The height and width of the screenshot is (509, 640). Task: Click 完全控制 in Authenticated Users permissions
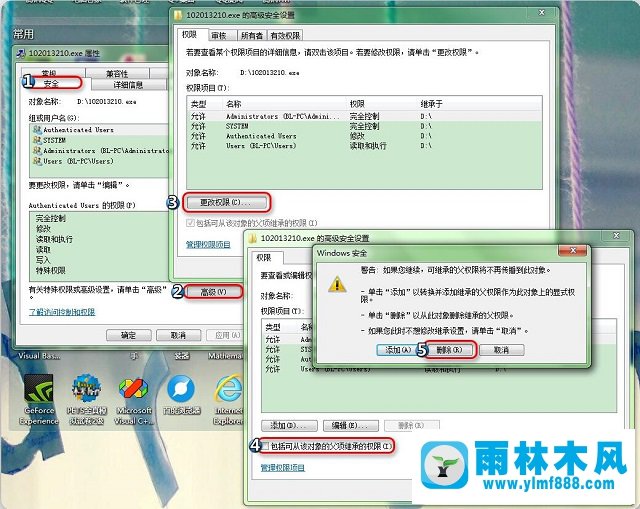tap(51, 218)
